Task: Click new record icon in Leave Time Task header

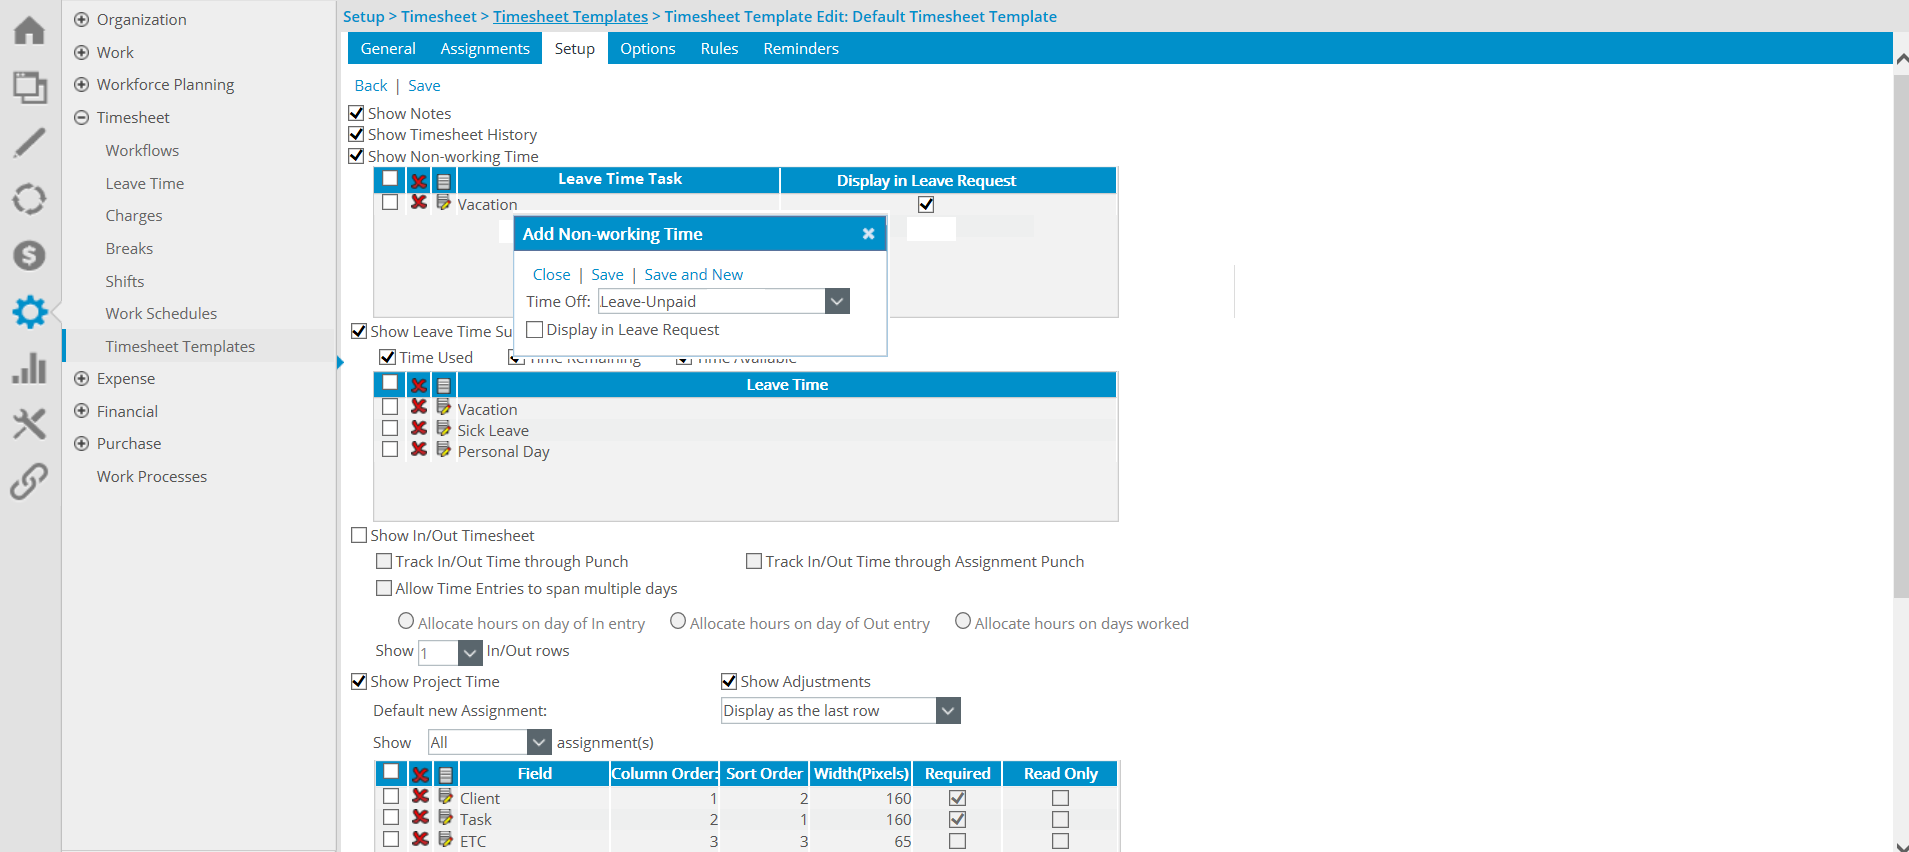Action: [443, 181]
